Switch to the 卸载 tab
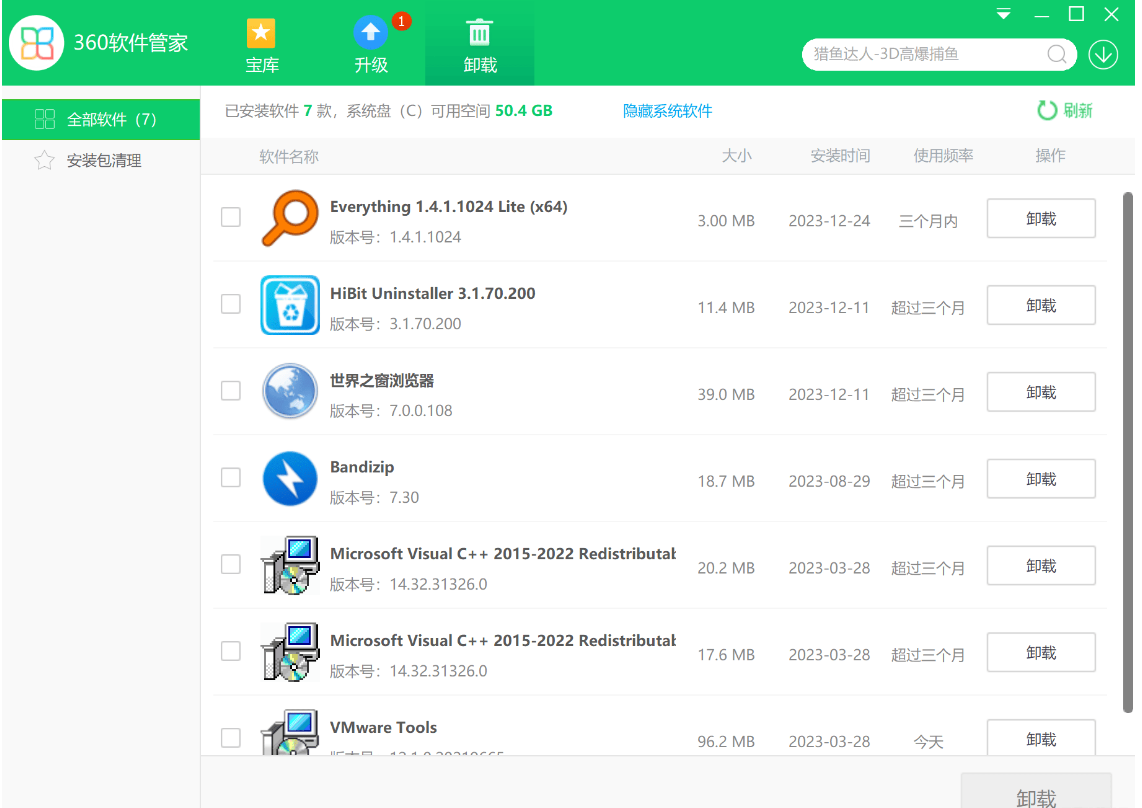Screen dimensions: 1142x808 click(x=479, y=45)
